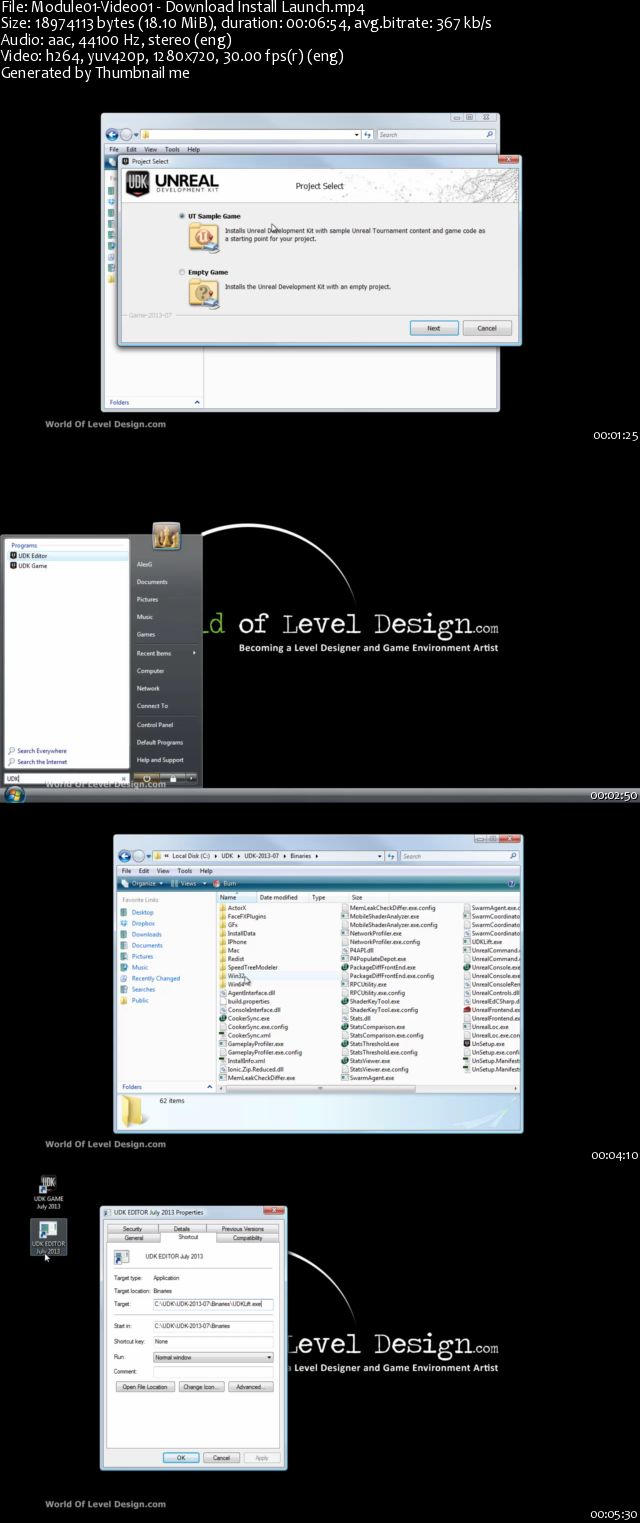Select the Empty Game radio option

[181, 272]
